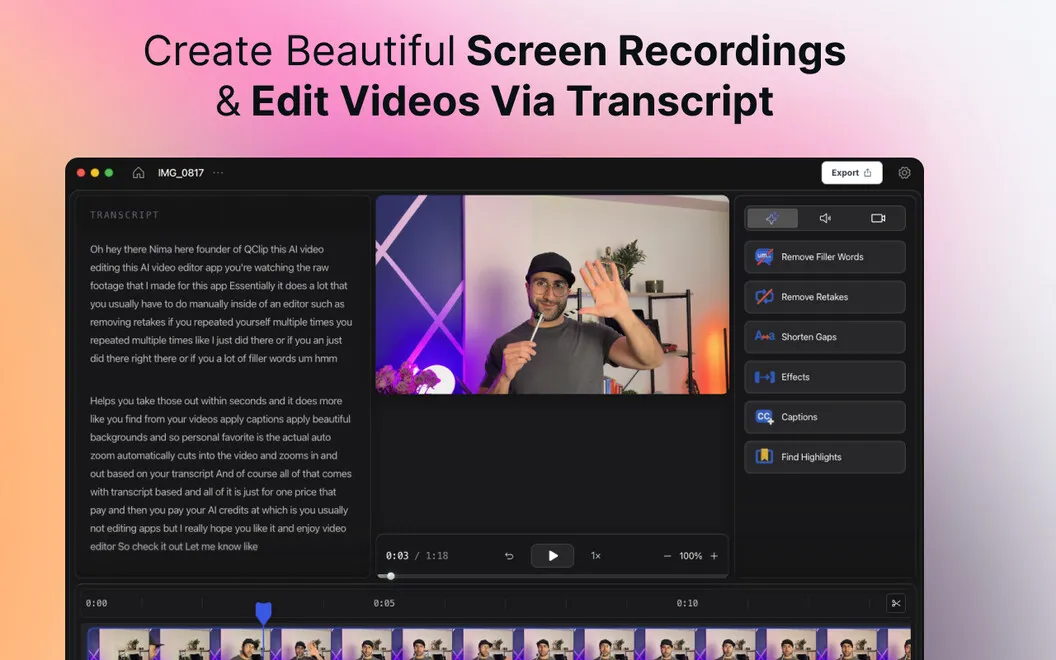Click the playback progress slider handle
The image size is (1056, 660).
[391, 576]
